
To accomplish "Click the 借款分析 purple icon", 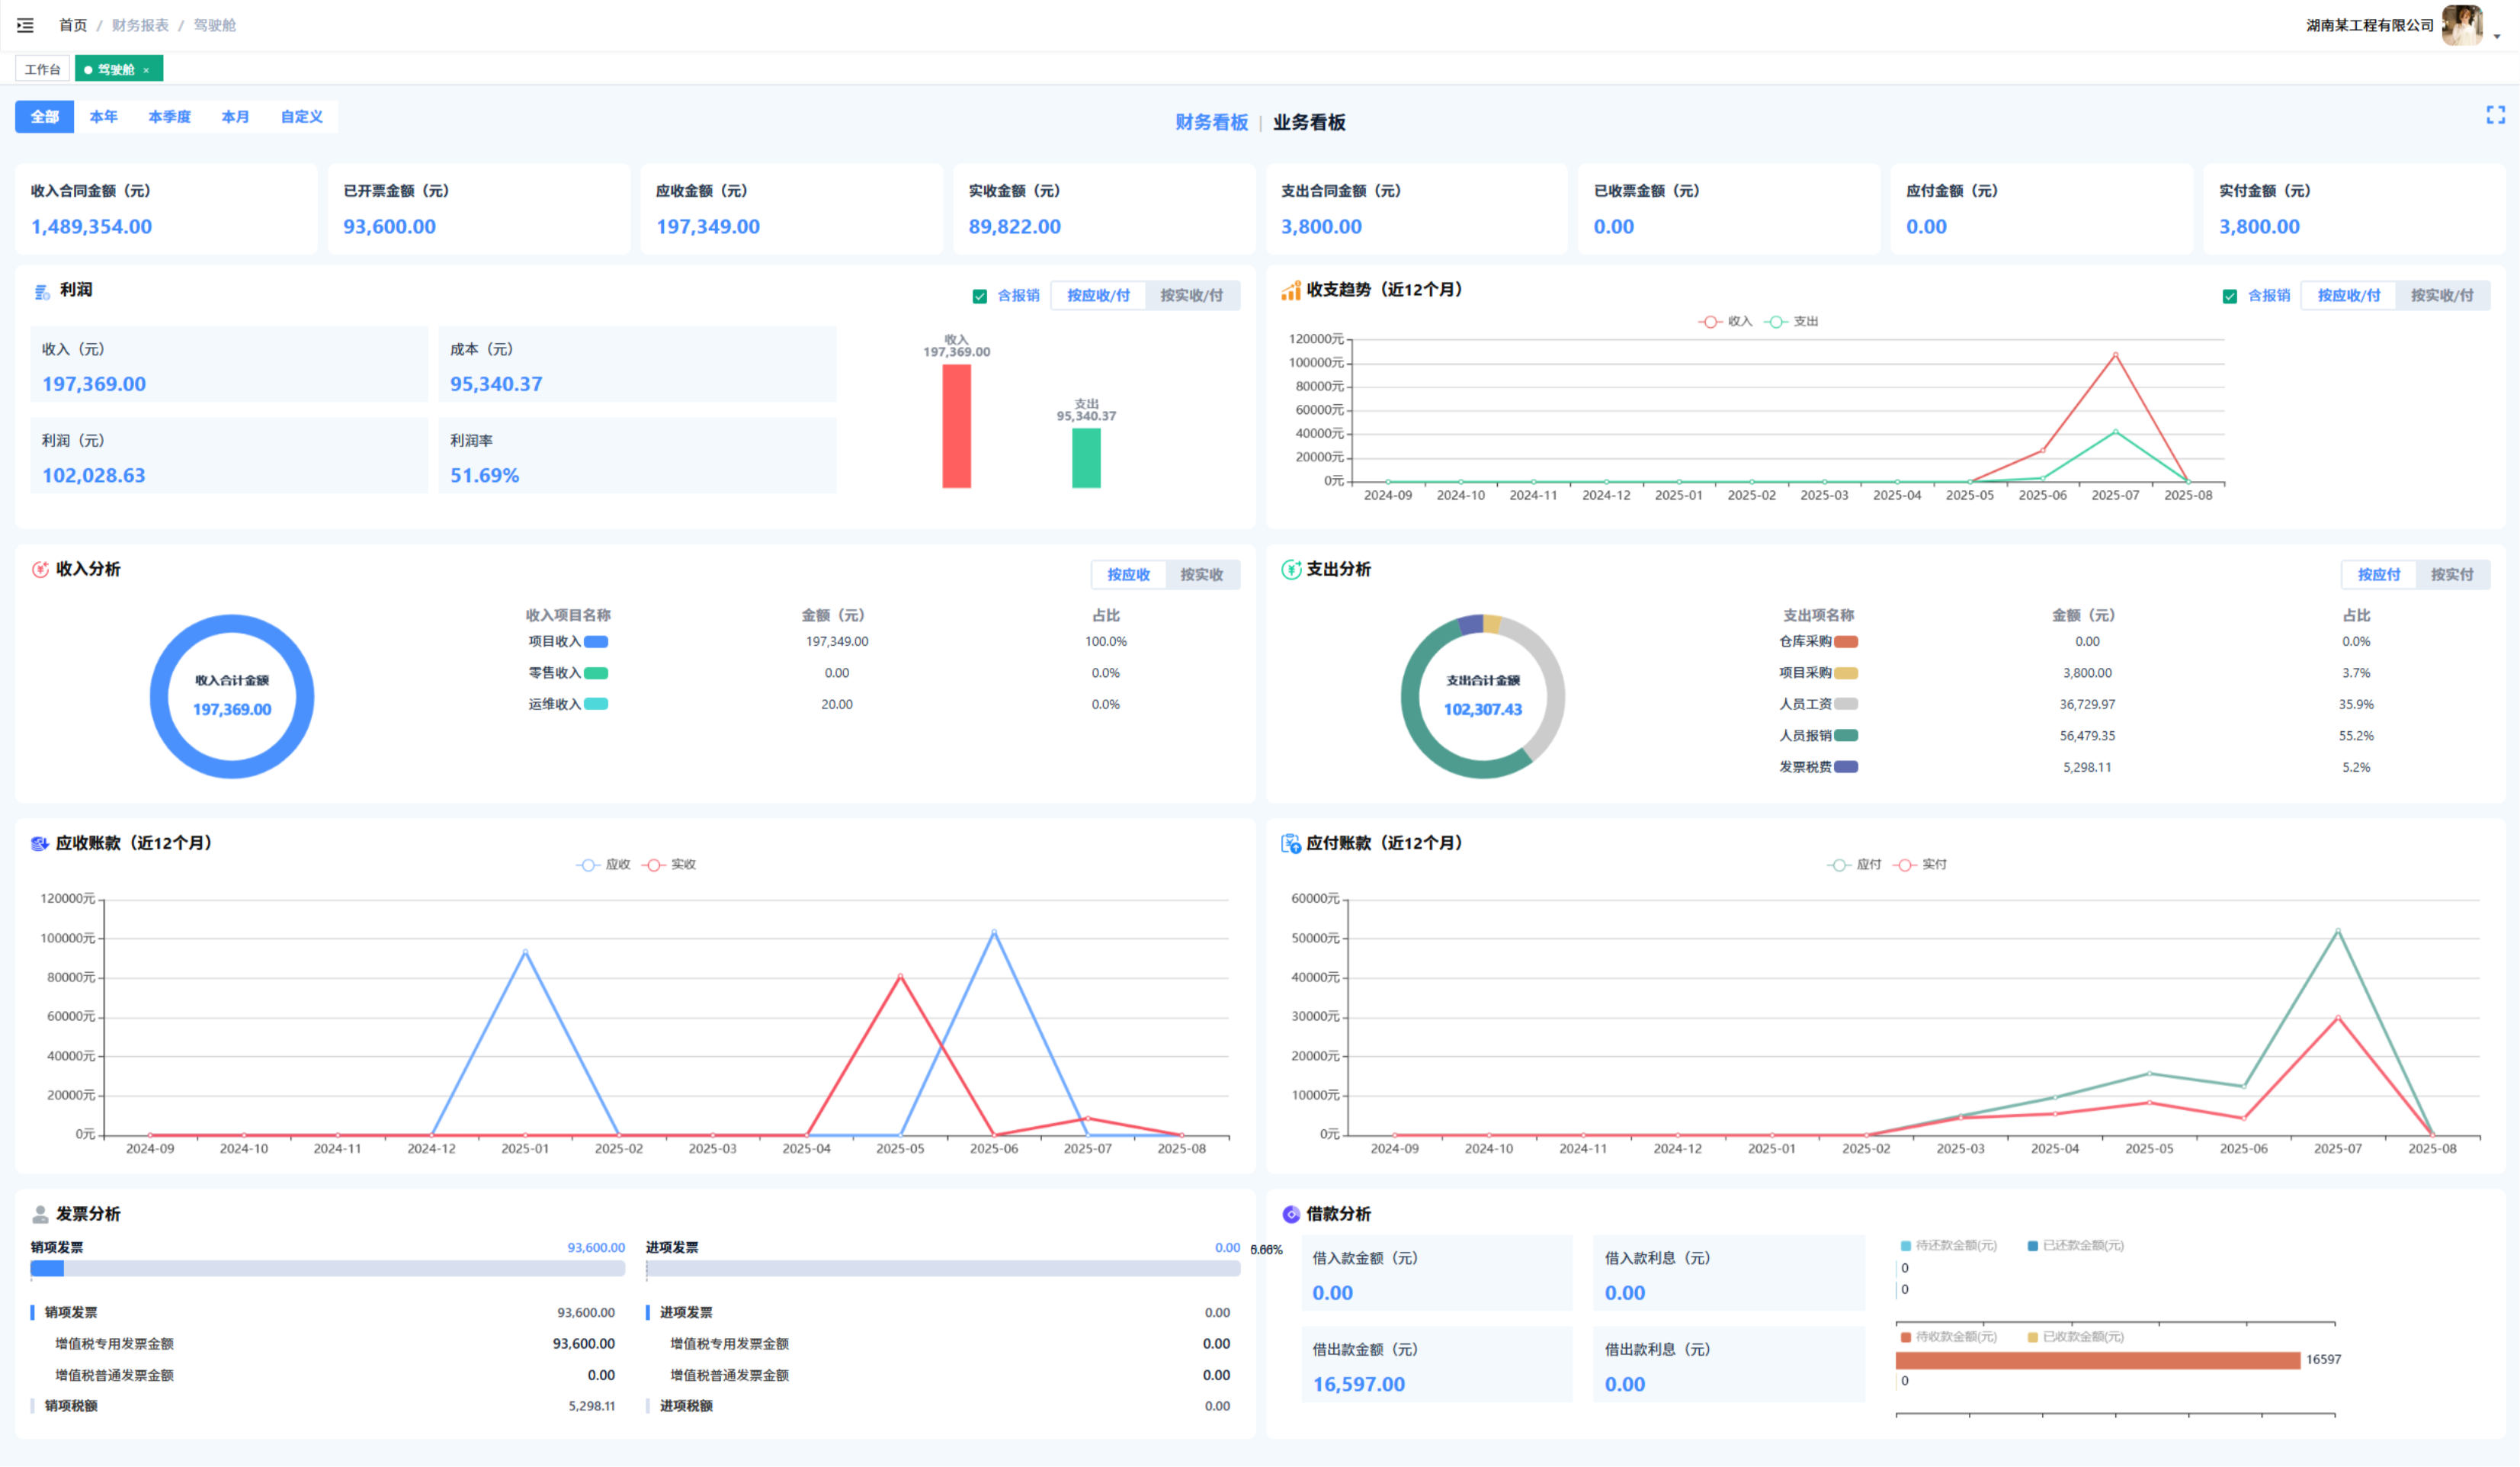I will tap(1291, 1214).
